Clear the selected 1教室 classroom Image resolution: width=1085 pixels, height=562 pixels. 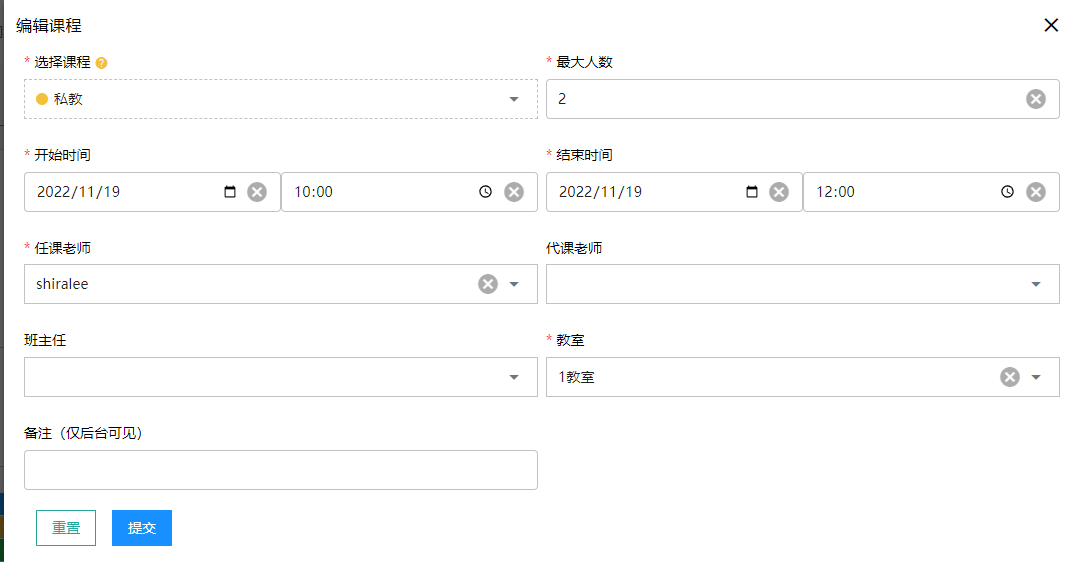(x=1010, y=377)
